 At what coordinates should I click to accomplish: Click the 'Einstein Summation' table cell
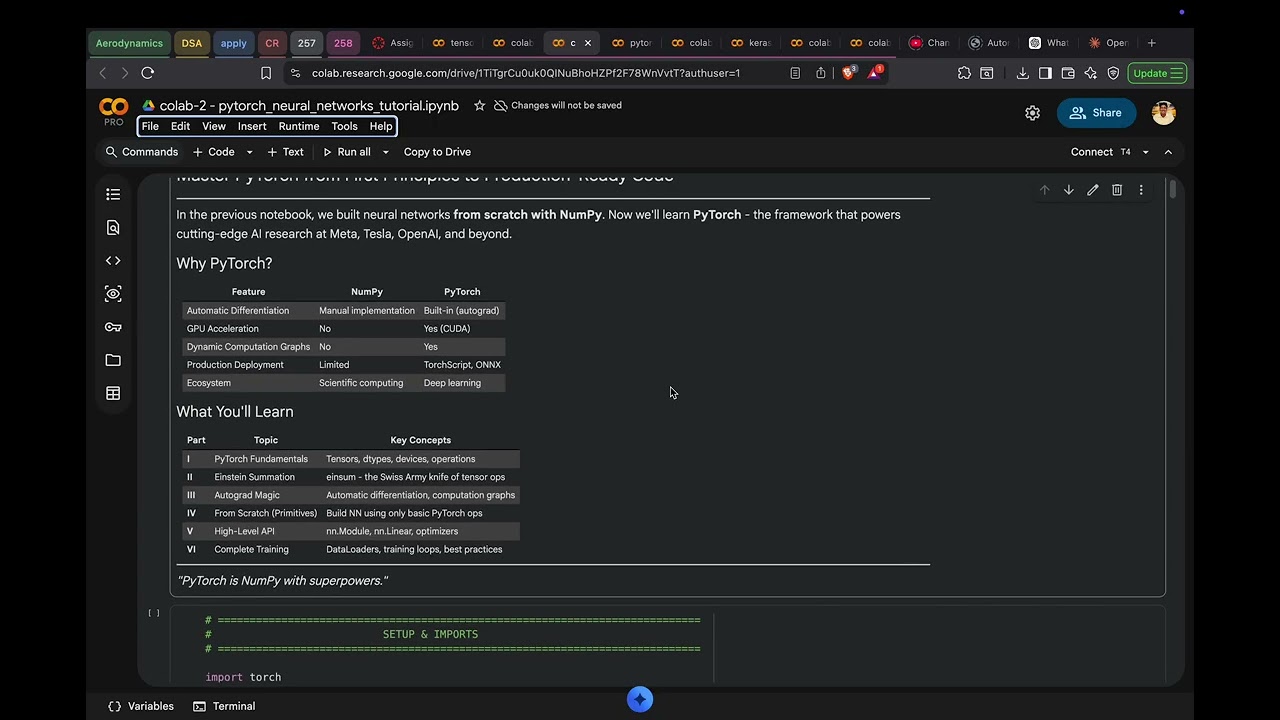(254, 477)
